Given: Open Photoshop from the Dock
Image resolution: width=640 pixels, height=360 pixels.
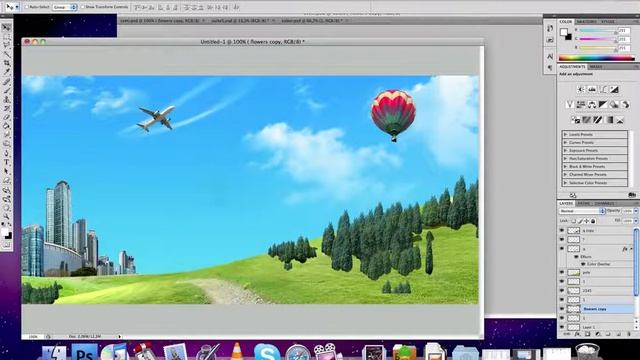Looking at the screenshot, I should point(84,352).
